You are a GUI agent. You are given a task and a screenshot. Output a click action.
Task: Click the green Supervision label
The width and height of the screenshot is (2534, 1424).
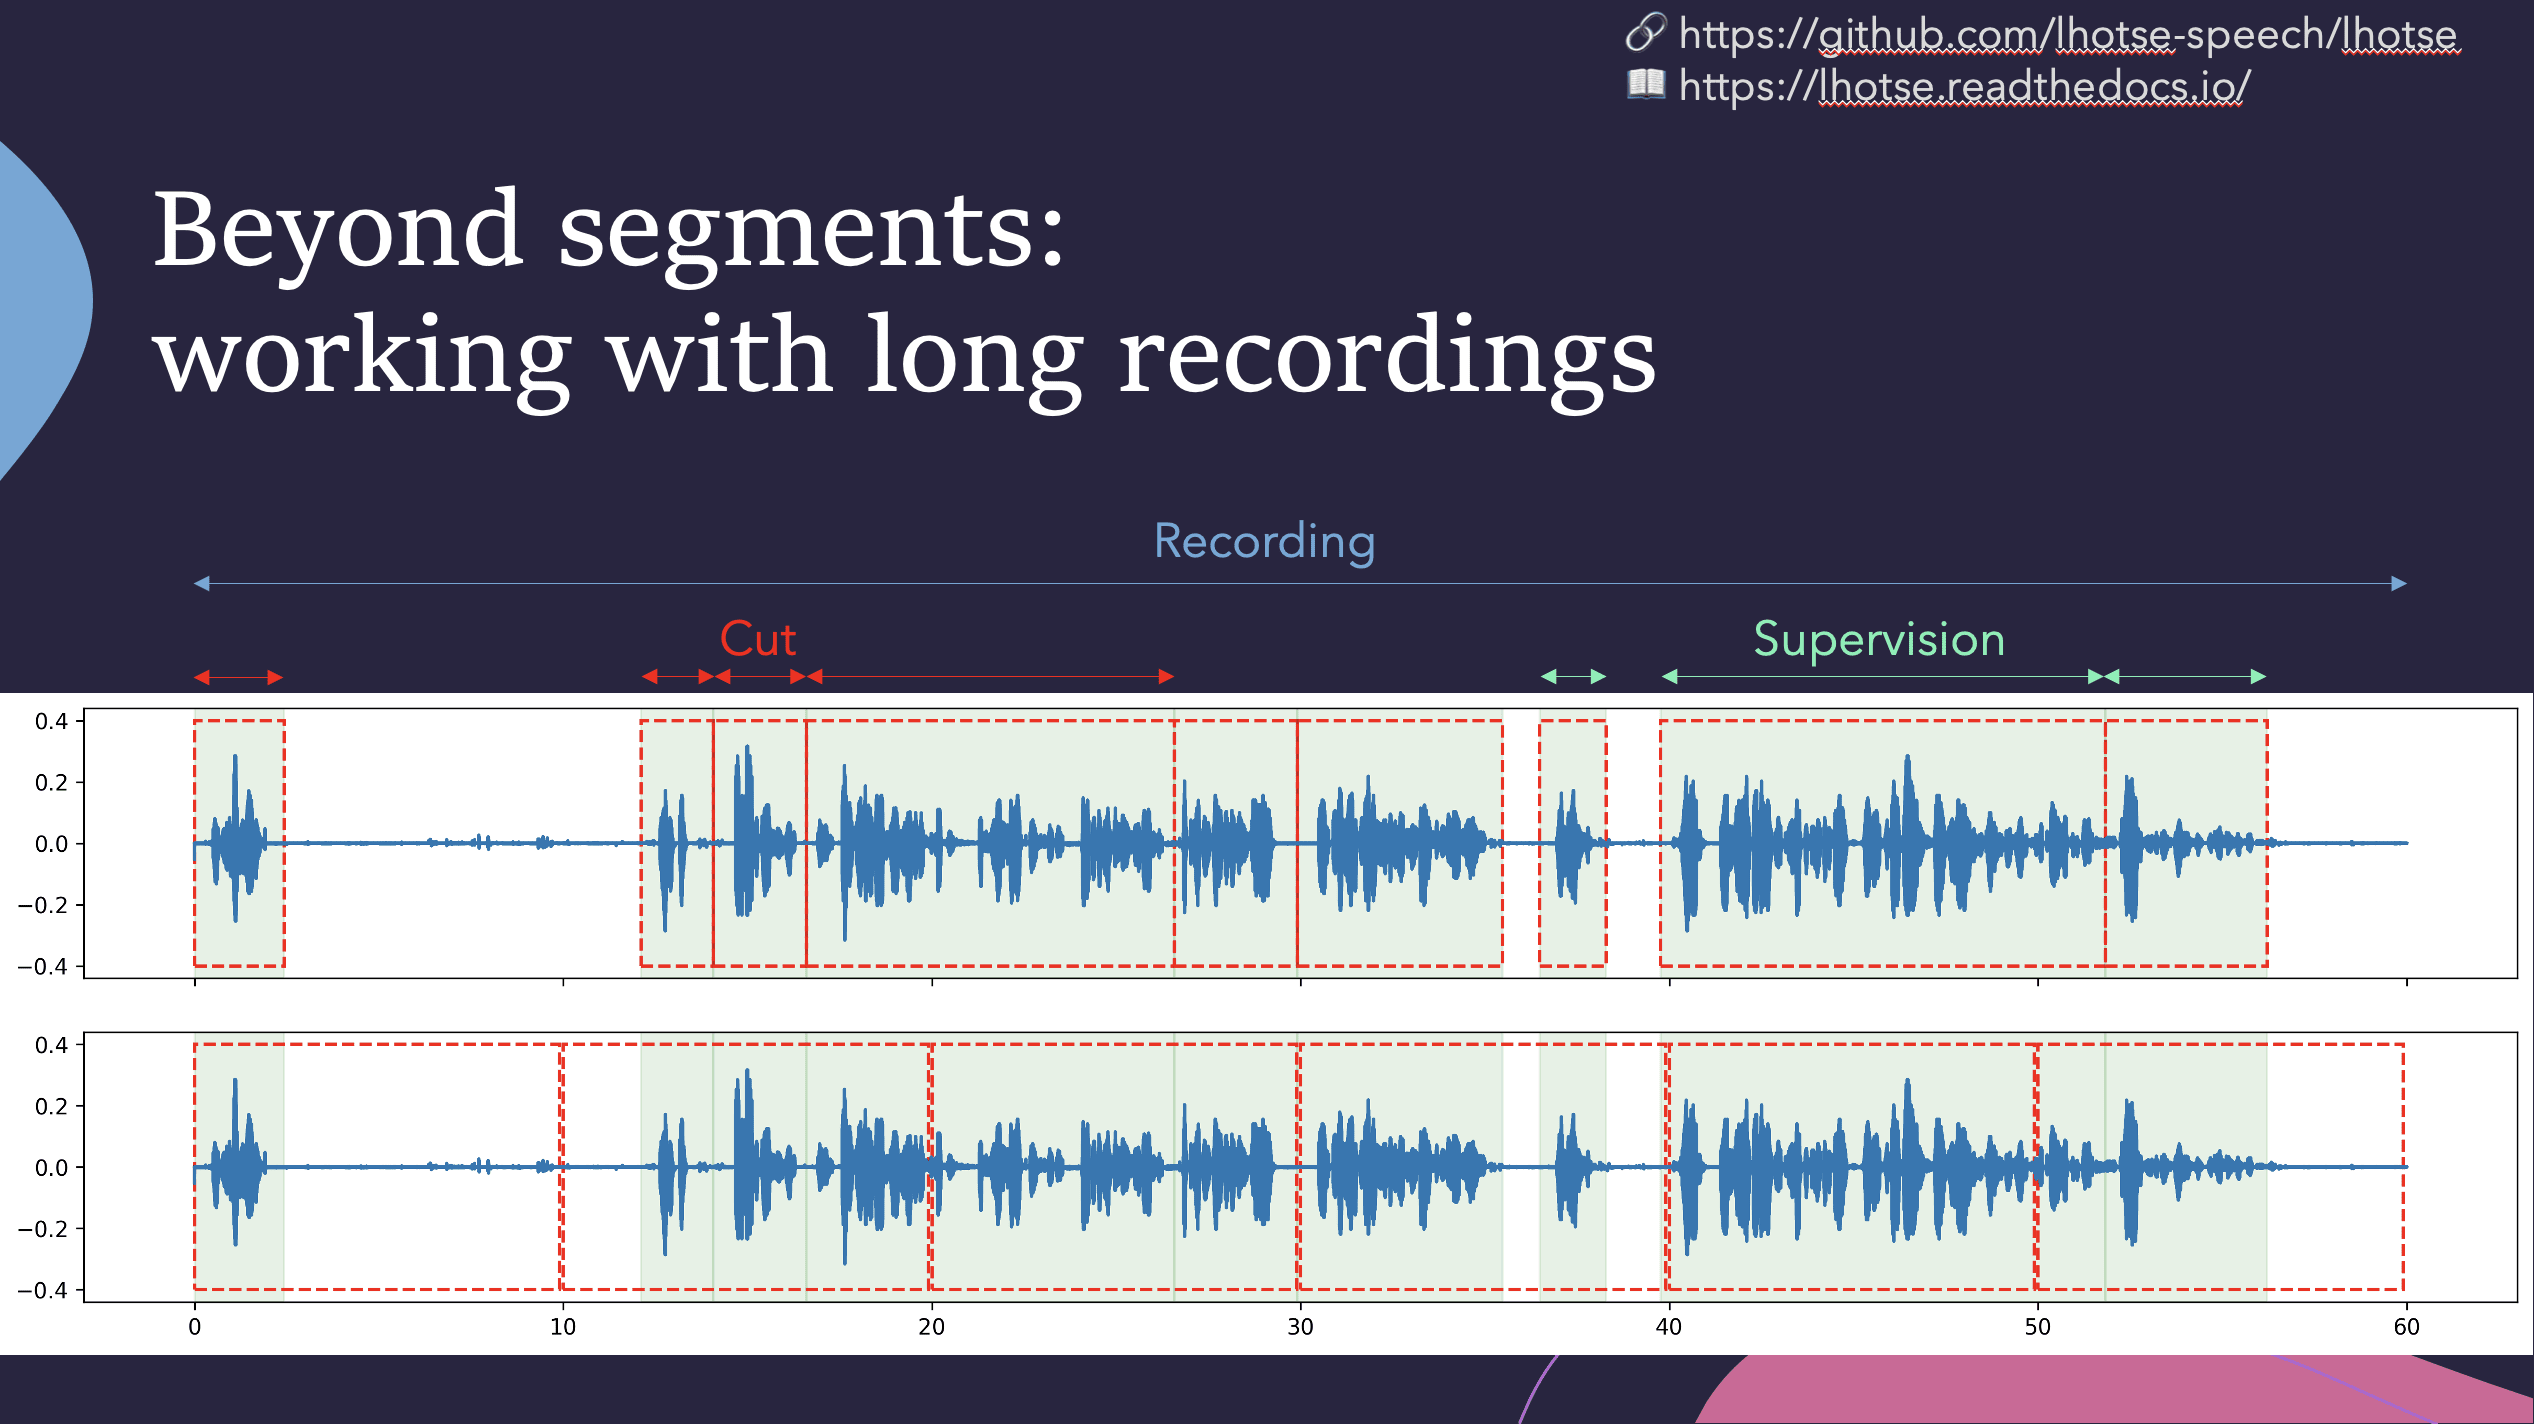1879,639
